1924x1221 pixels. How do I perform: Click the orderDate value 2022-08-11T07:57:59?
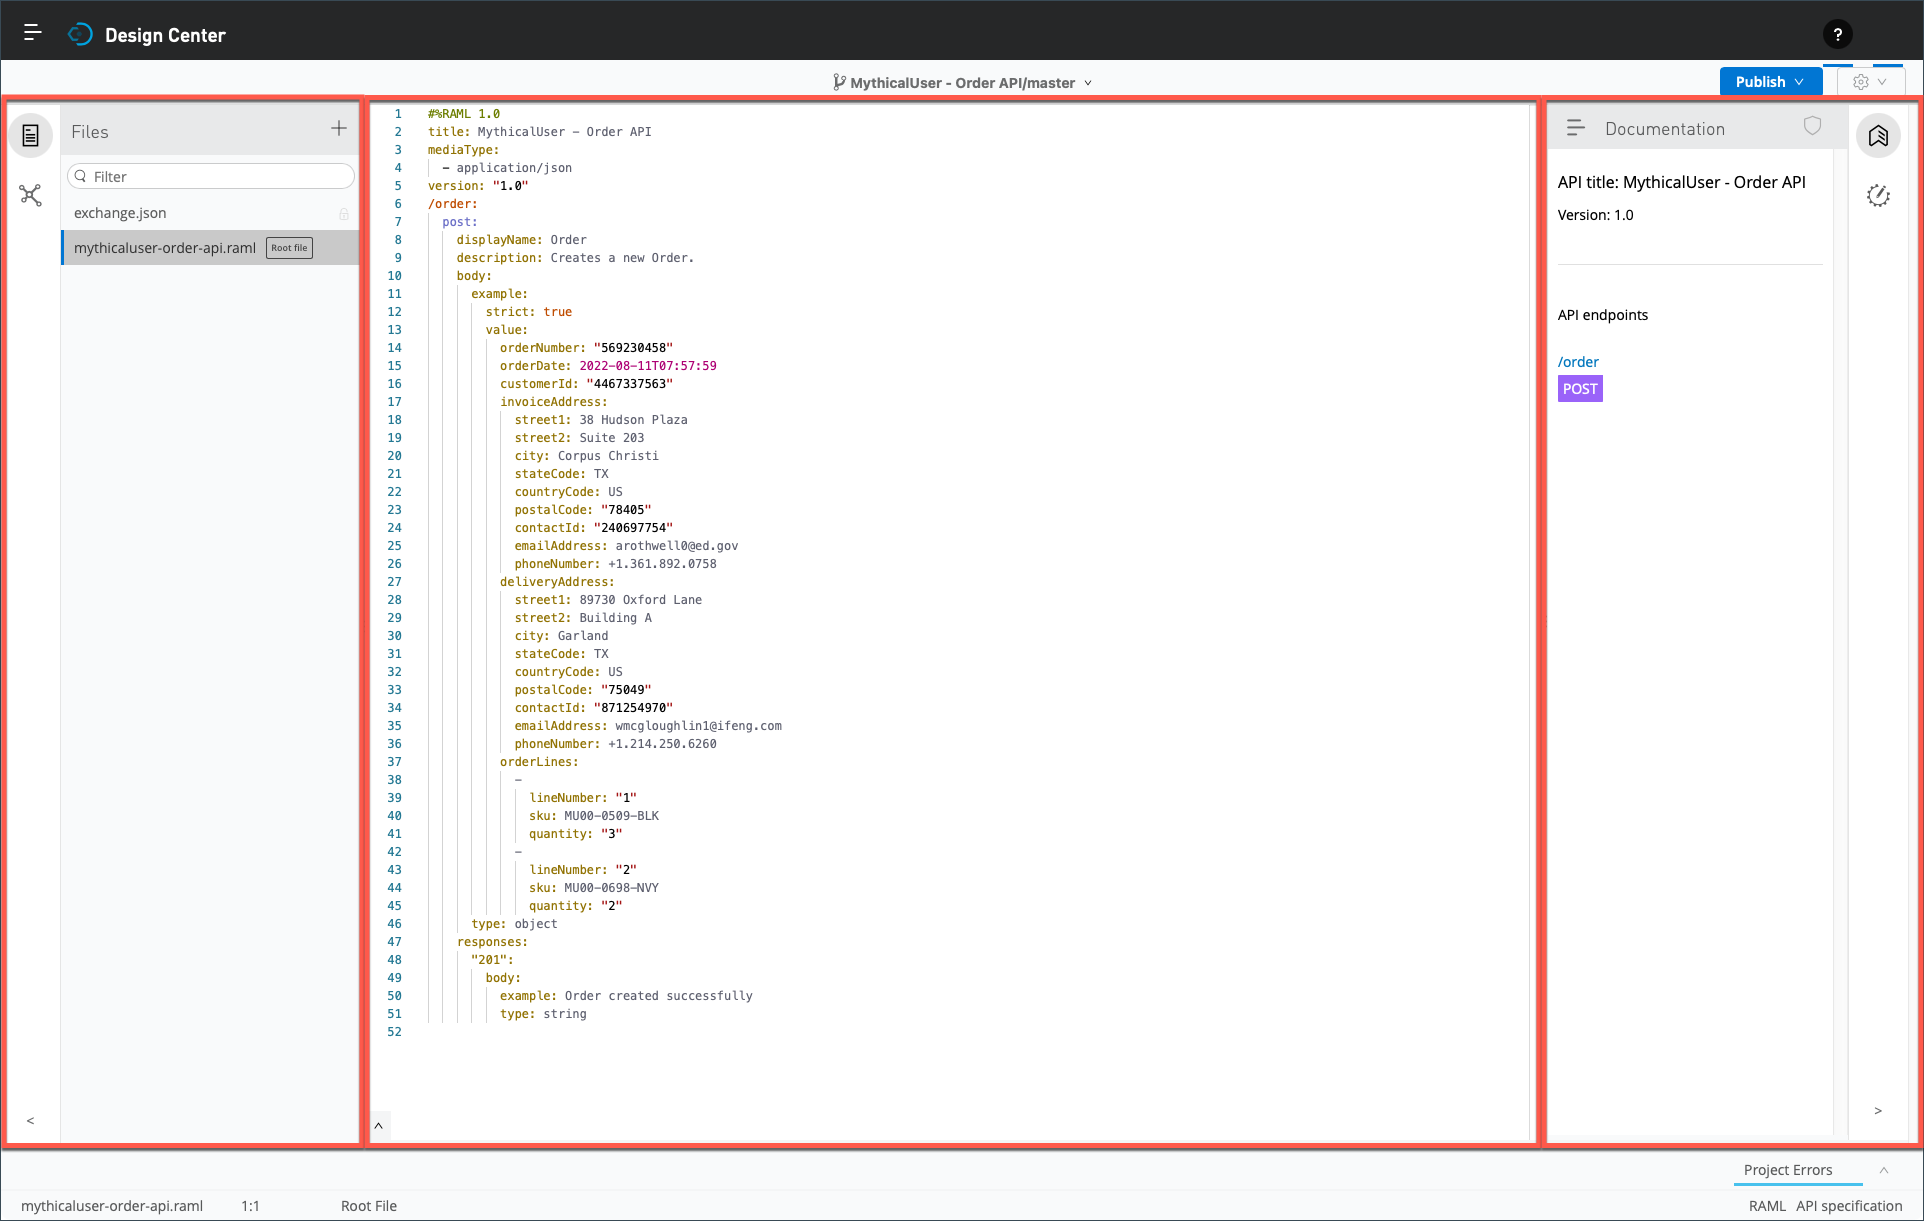point(648,366)
